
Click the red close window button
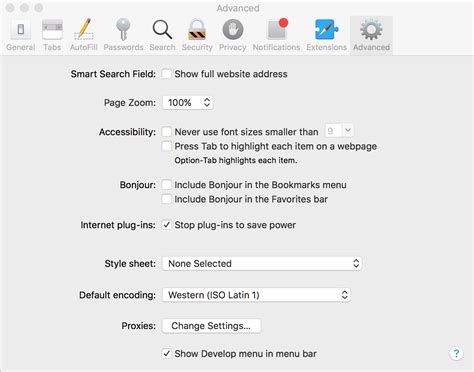[x=10, y=8]
